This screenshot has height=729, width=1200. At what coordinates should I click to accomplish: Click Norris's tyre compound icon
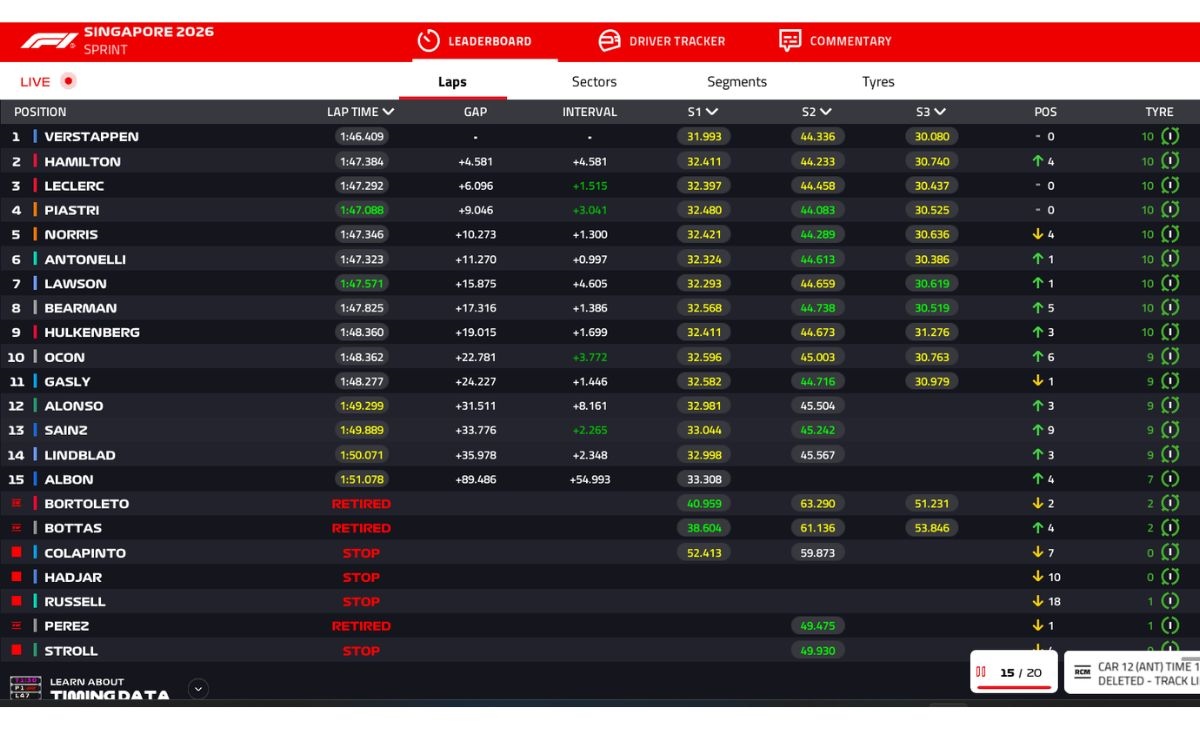(1170, 235)
